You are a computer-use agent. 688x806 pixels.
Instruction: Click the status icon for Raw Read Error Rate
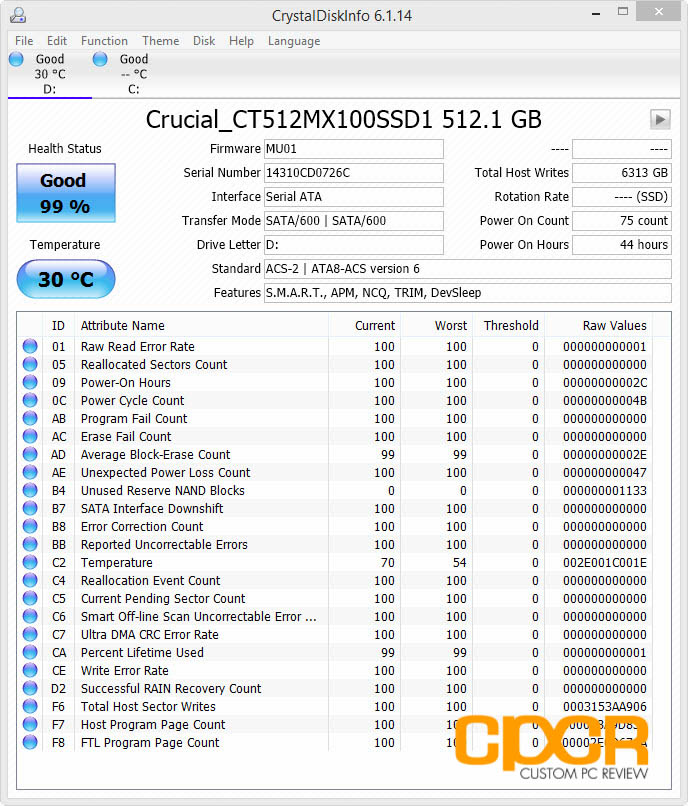pyautogui.click(x=30, y=346)
